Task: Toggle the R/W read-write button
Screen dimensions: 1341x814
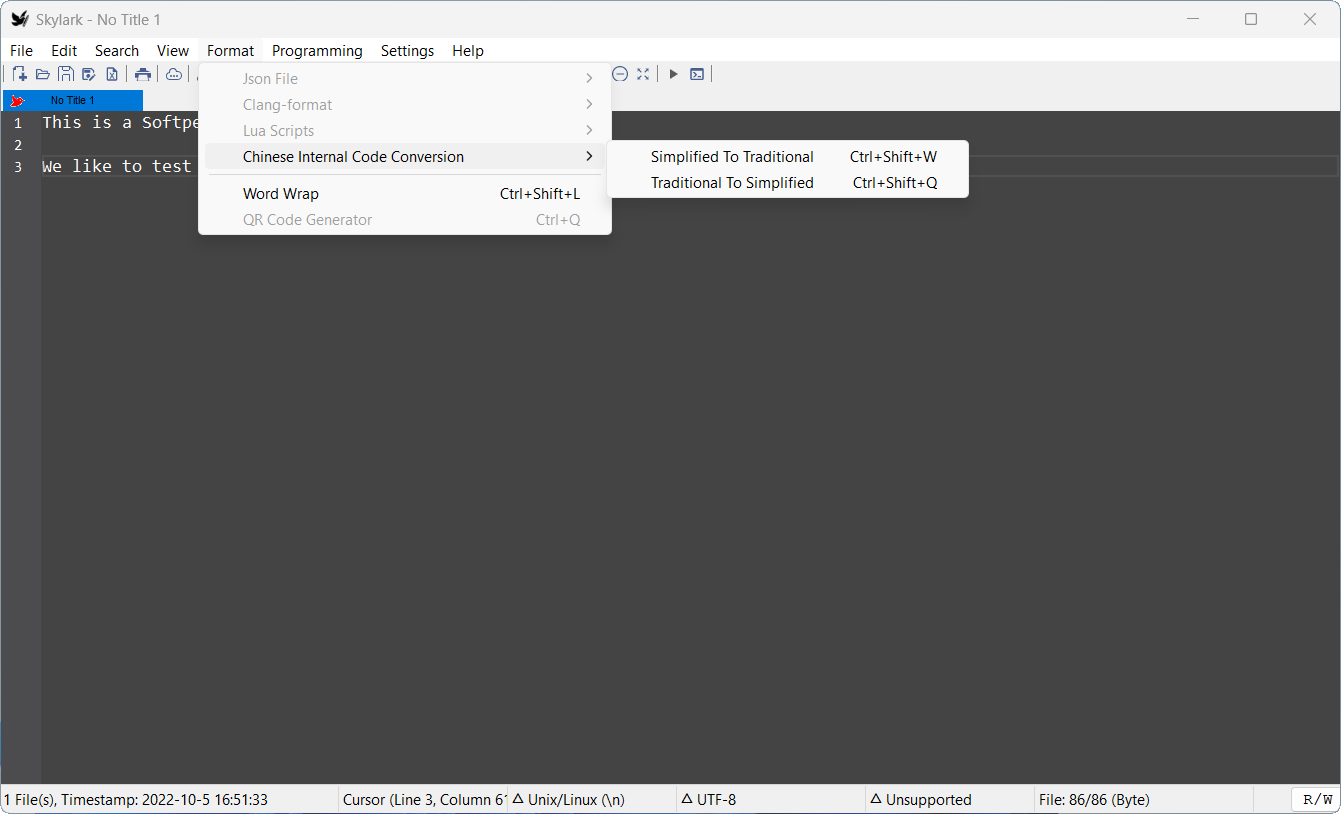Action: [1317, 799]
